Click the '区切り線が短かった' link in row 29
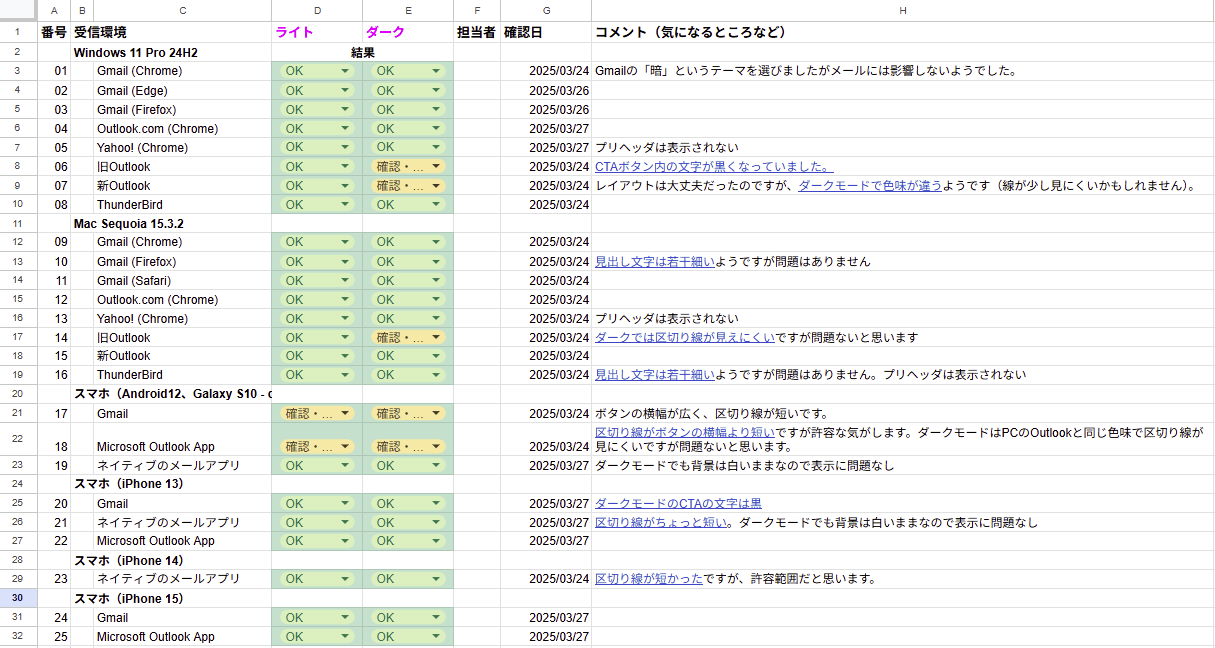Image resolution: width=1215 pixels, height=648 pixels. pyautogui.click(x=648, y=579)
